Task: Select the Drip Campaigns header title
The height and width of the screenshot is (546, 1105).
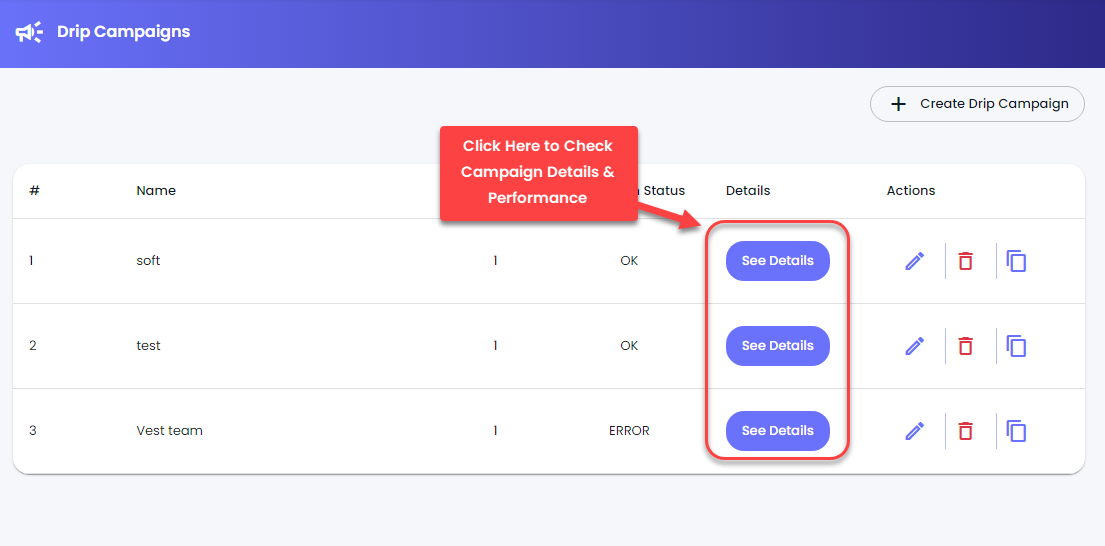Action: tap(123, 32)
